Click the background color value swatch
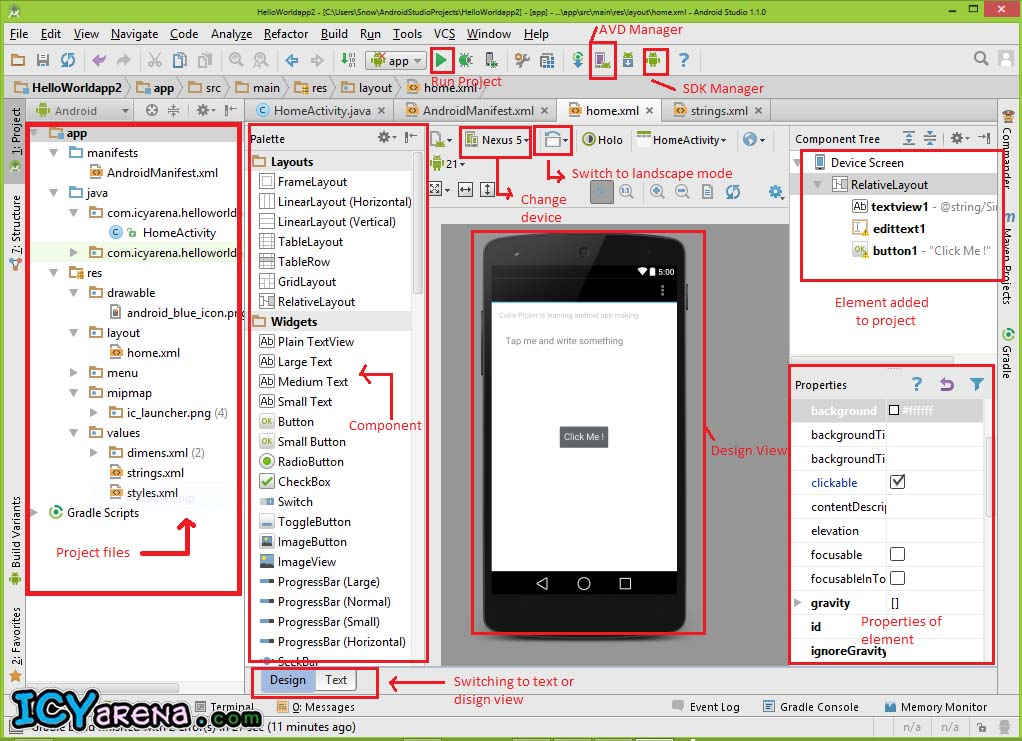Screen dimensions: 1022x741 [894, 410]
